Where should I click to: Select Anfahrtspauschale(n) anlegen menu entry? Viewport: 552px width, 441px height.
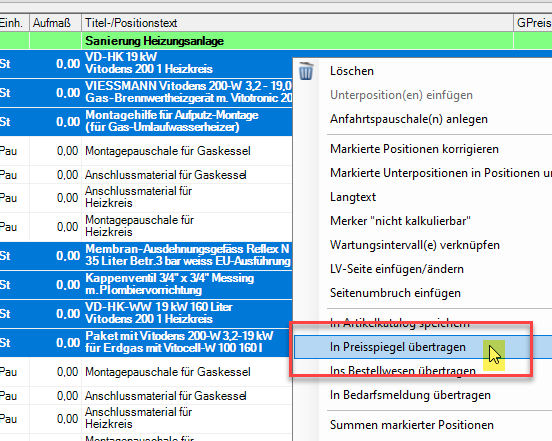(x=409, y=119)
